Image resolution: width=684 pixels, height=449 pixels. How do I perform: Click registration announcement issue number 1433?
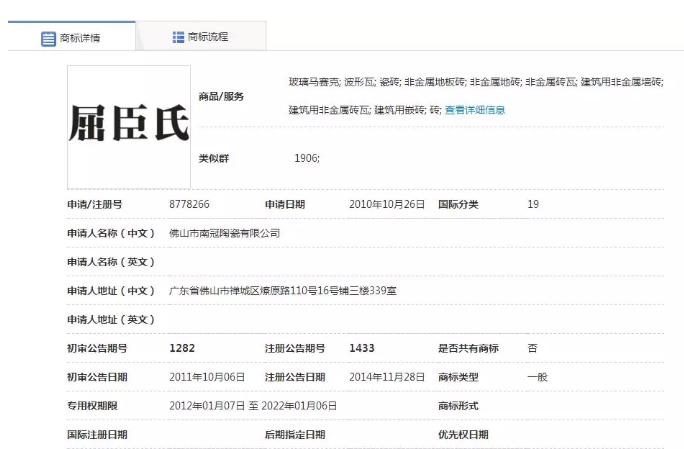coord(362,348)
